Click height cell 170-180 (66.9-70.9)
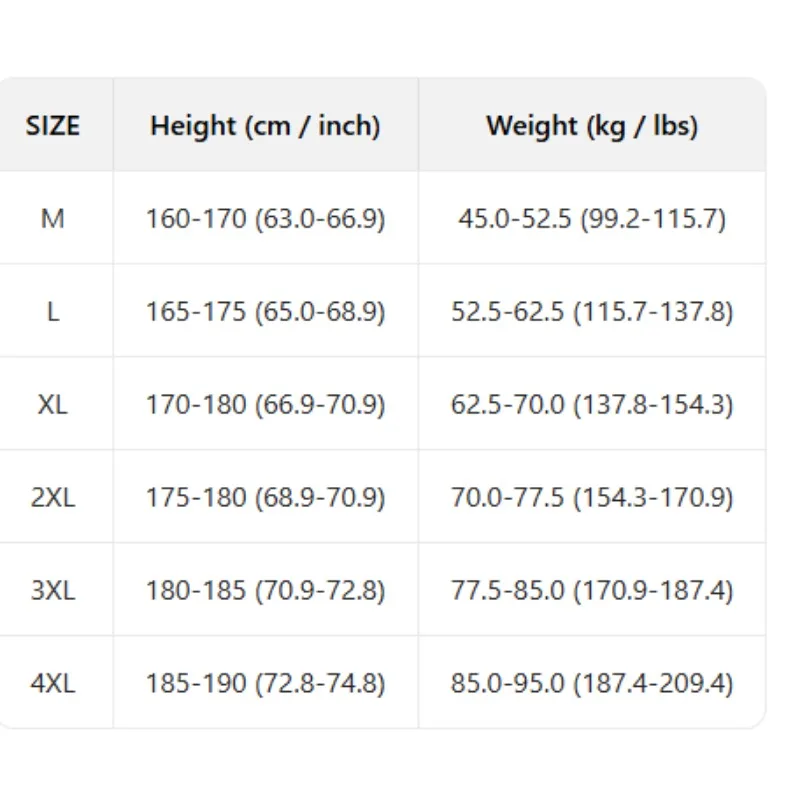 (265, 404)
